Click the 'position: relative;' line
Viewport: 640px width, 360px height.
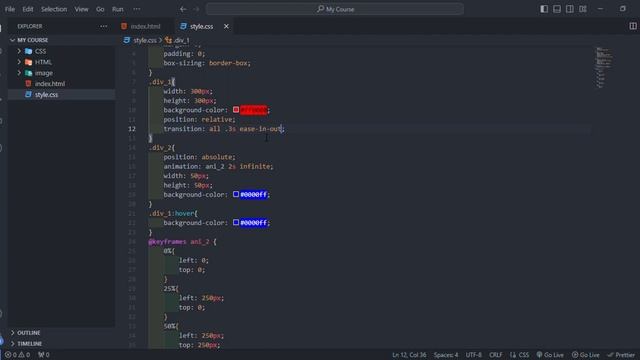tap(199, 119)
